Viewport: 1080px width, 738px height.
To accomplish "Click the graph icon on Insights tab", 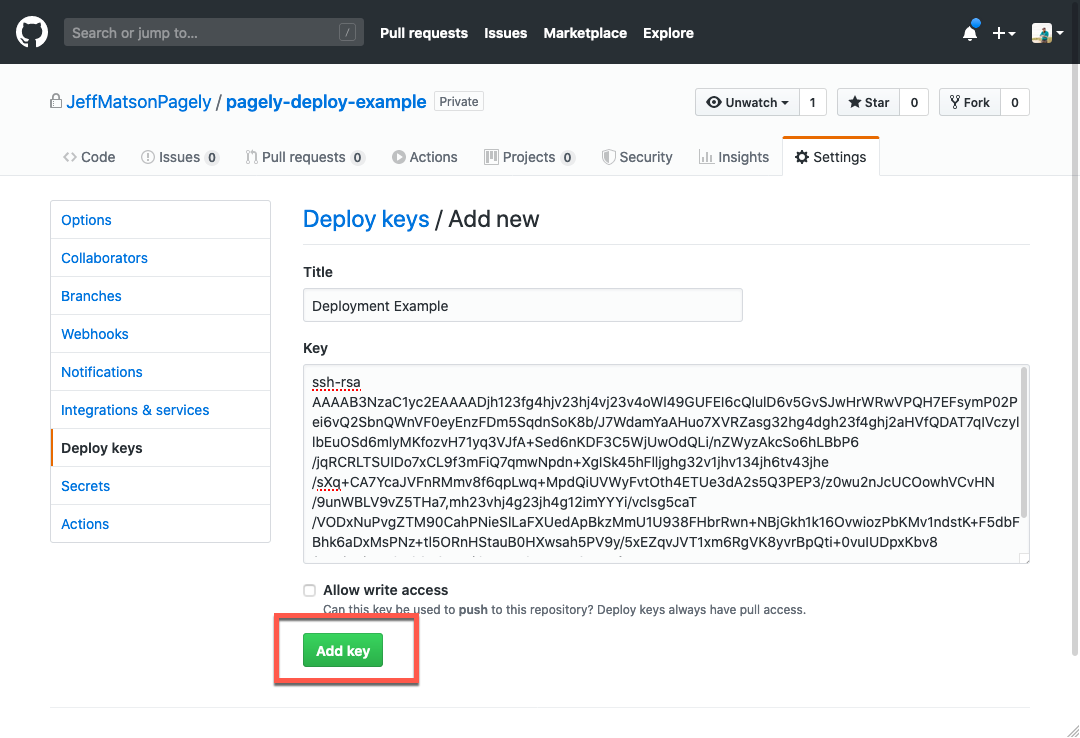I will tap(706, 157).
